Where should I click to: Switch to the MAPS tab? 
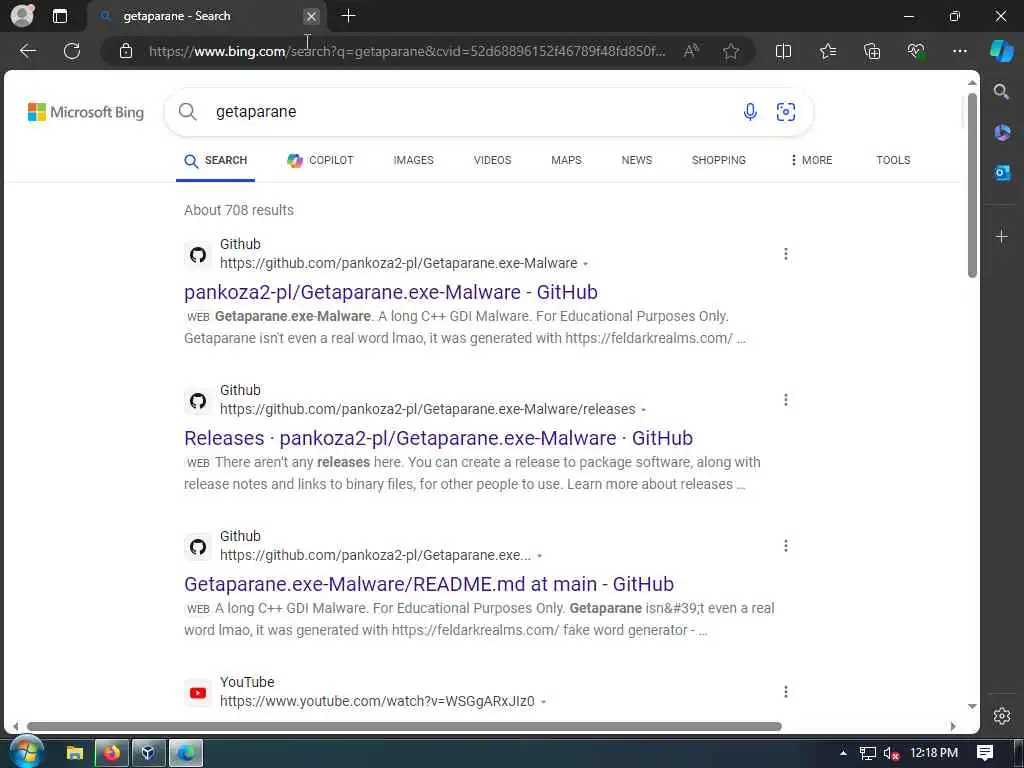click(x=566, y=160)
